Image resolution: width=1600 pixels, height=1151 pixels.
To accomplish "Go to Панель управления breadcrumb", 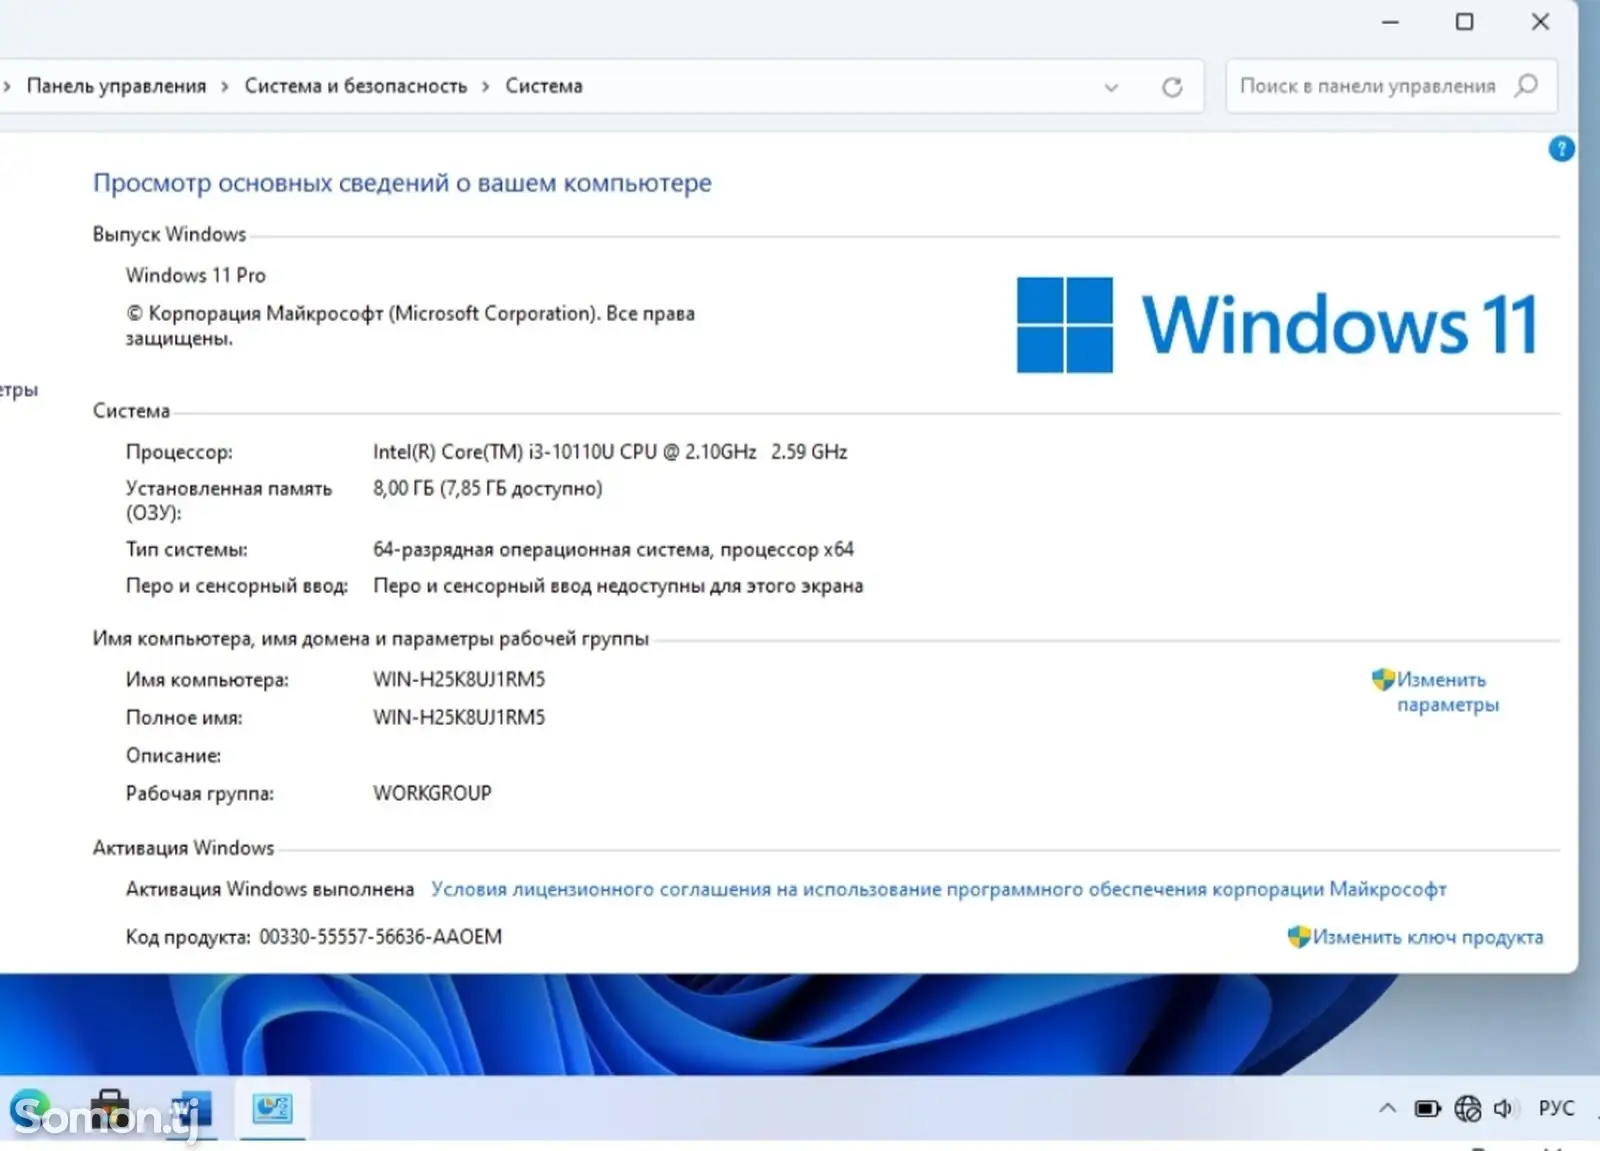I will pos(116,86).
